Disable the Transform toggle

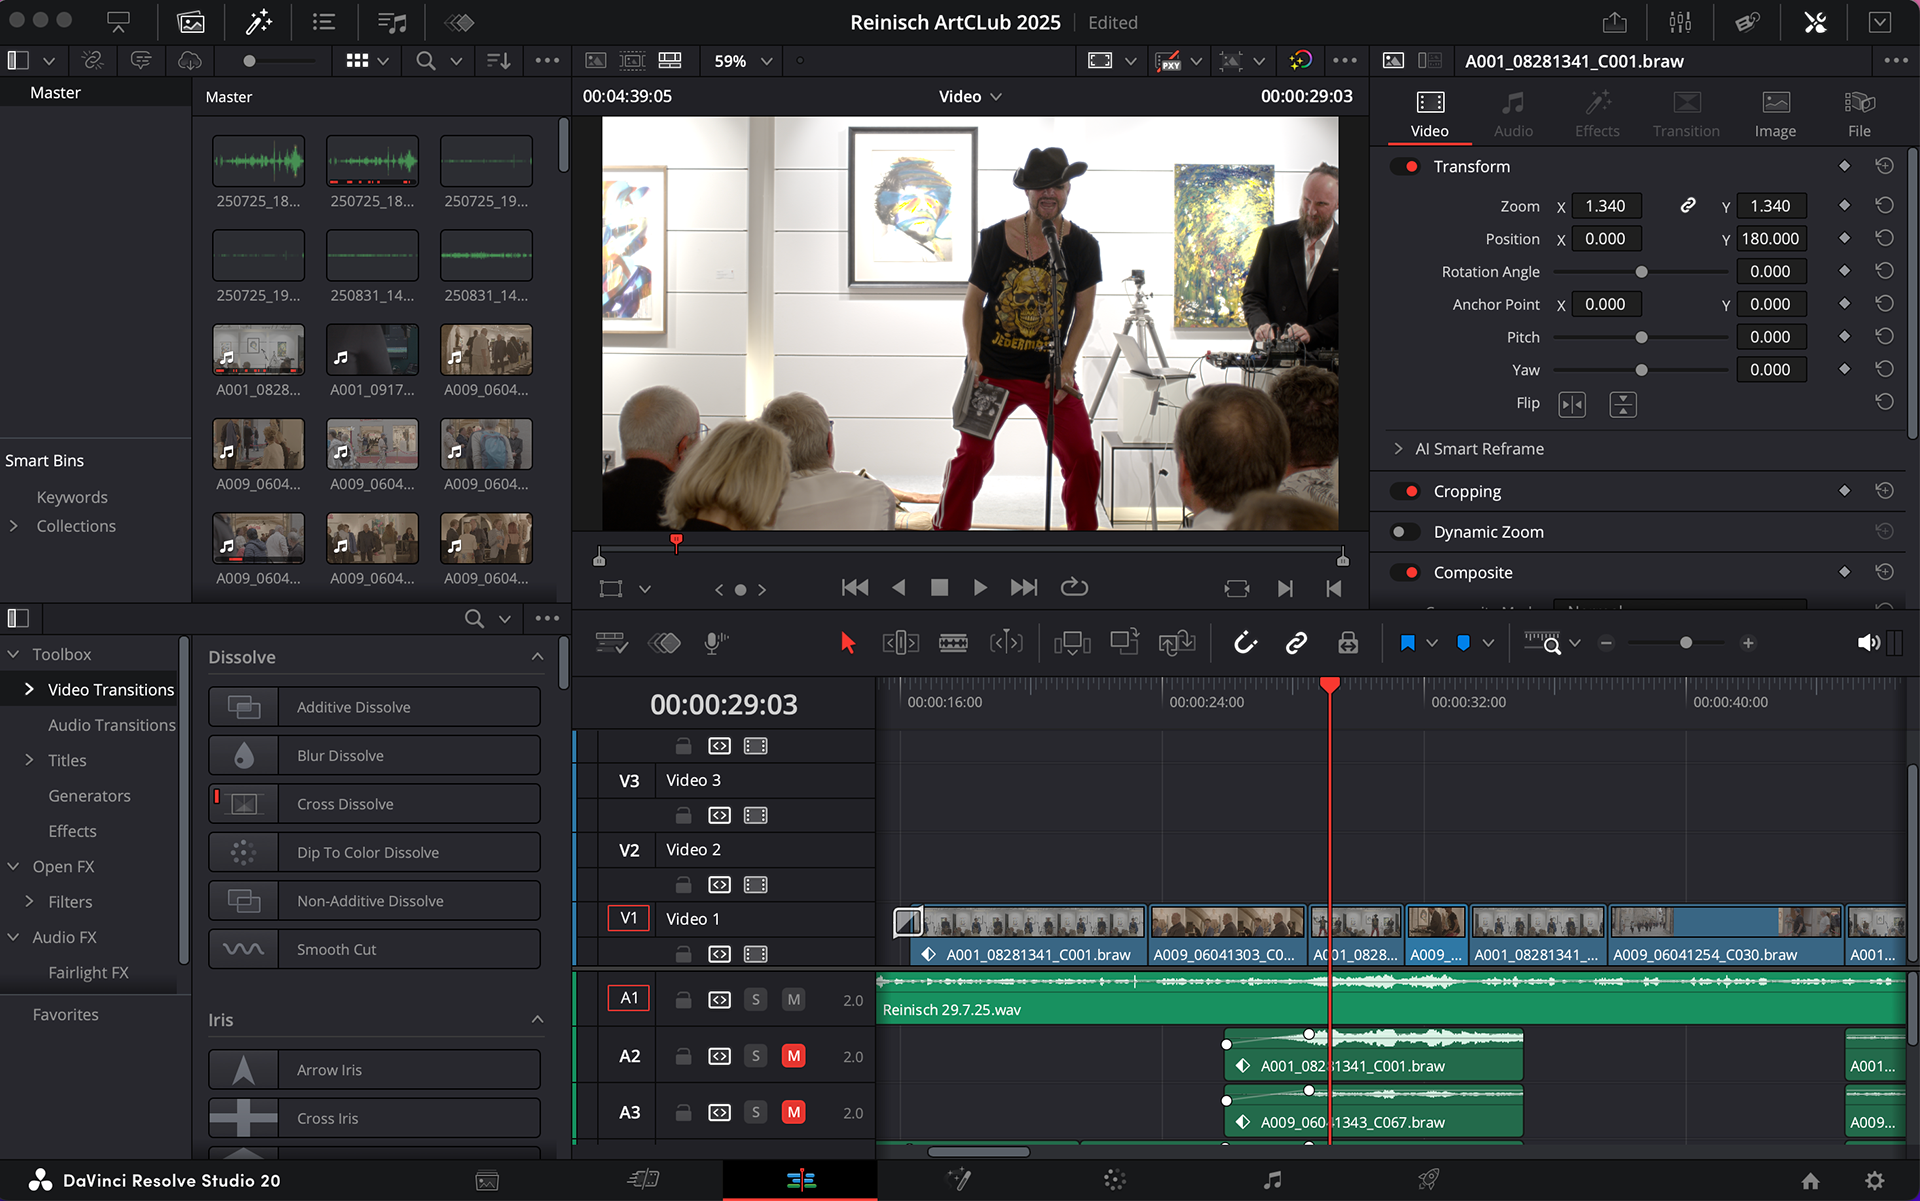1405,167
